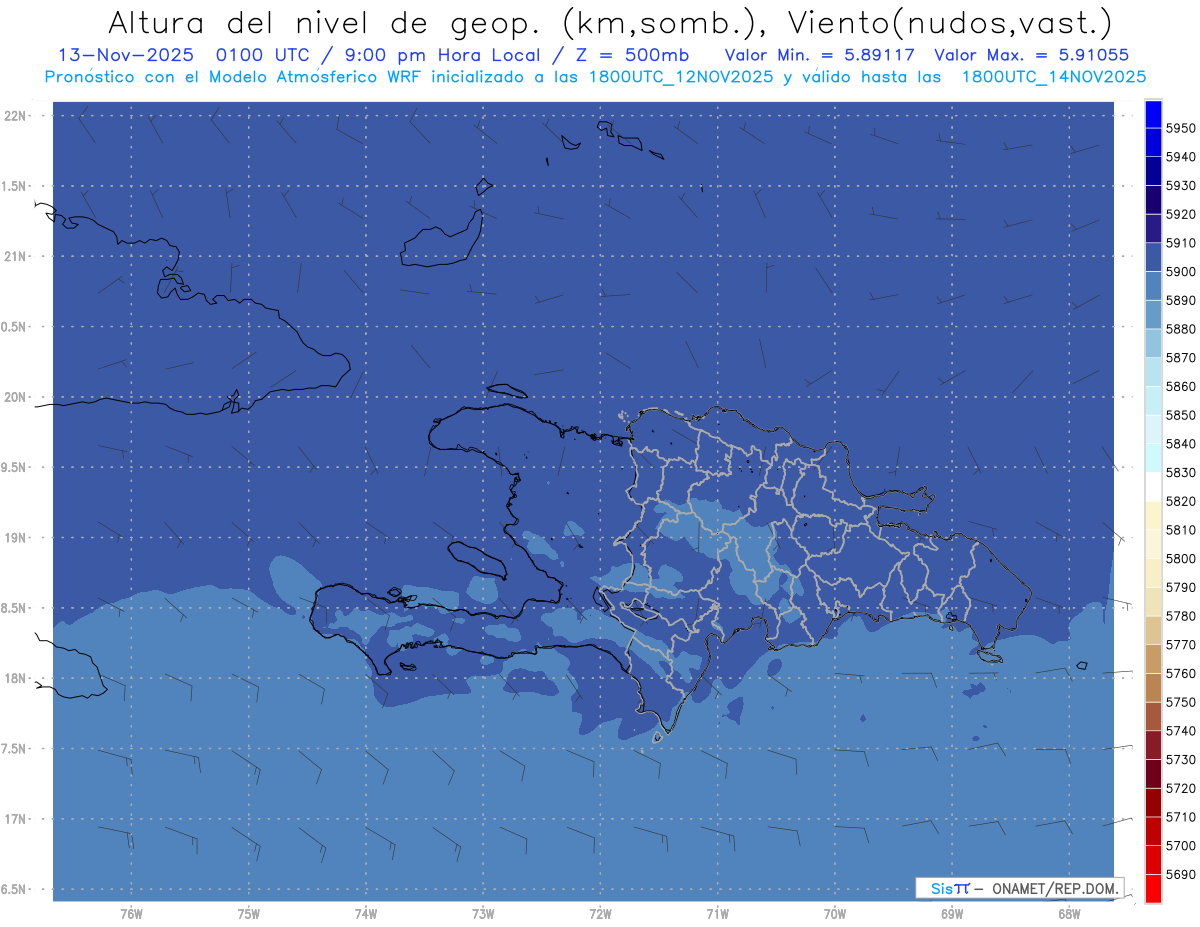The width and height of the screenshot is (1200, 927).
Task: Click Great Inagua island outline near 21N
Action: [x=443, y=240]
